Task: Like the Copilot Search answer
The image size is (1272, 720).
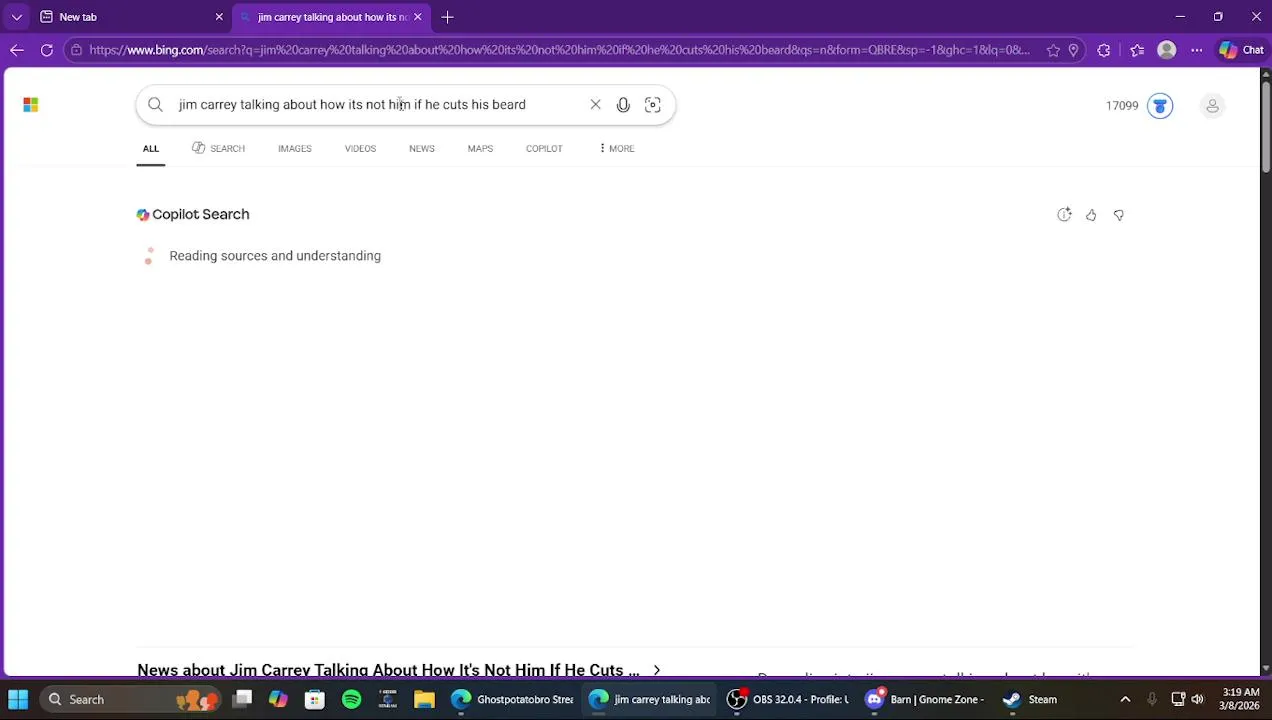Action: (1091, 215)
